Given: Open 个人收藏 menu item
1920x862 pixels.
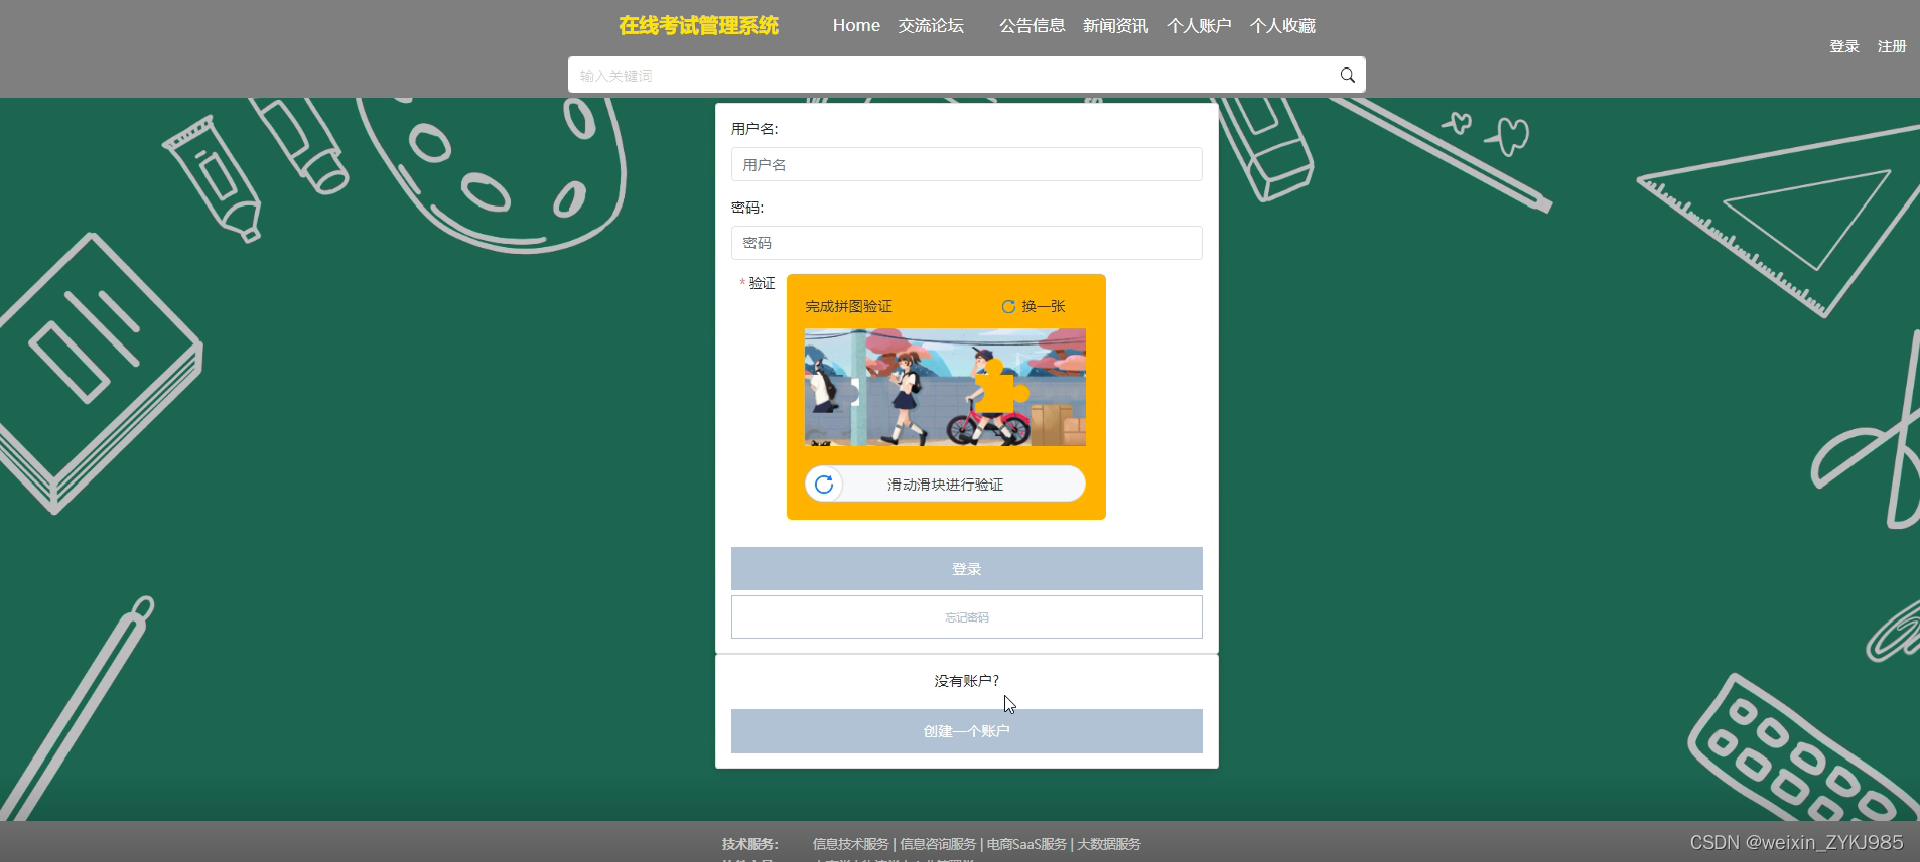Looking at the screenshot, I should 1283,25.
